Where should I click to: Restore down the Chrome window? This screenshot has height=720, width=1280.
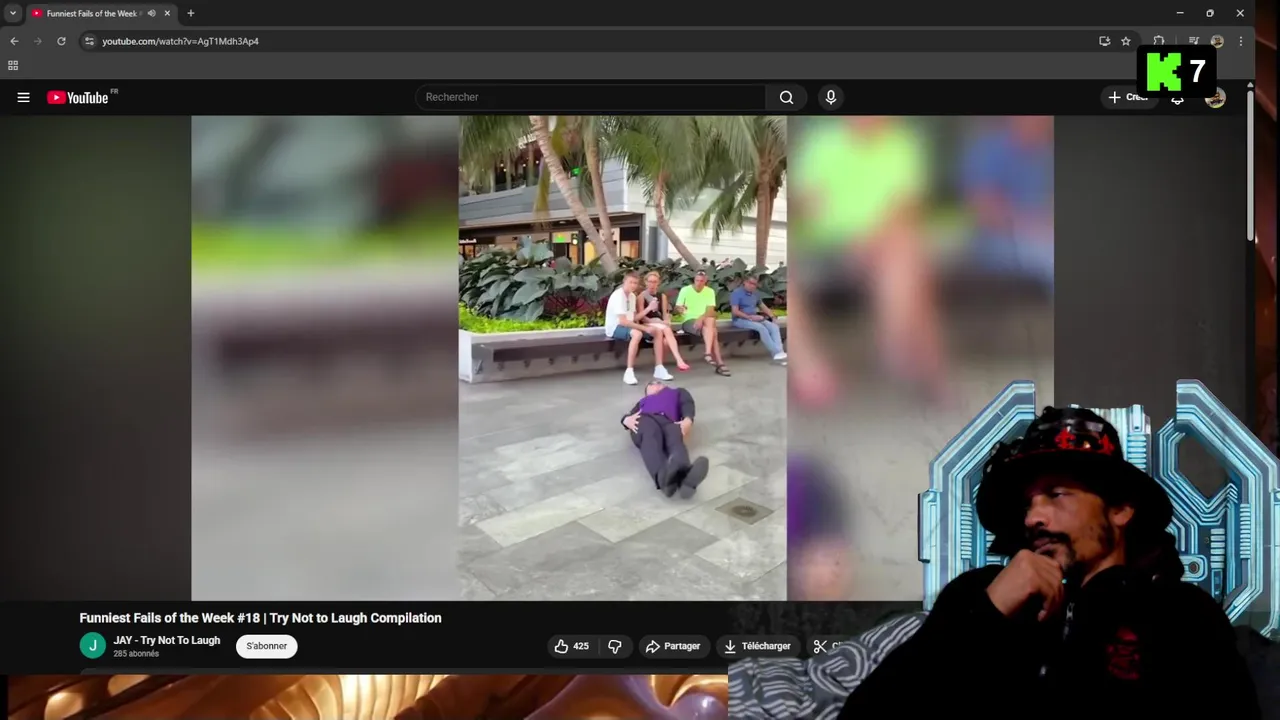(x=1210, y=13)
